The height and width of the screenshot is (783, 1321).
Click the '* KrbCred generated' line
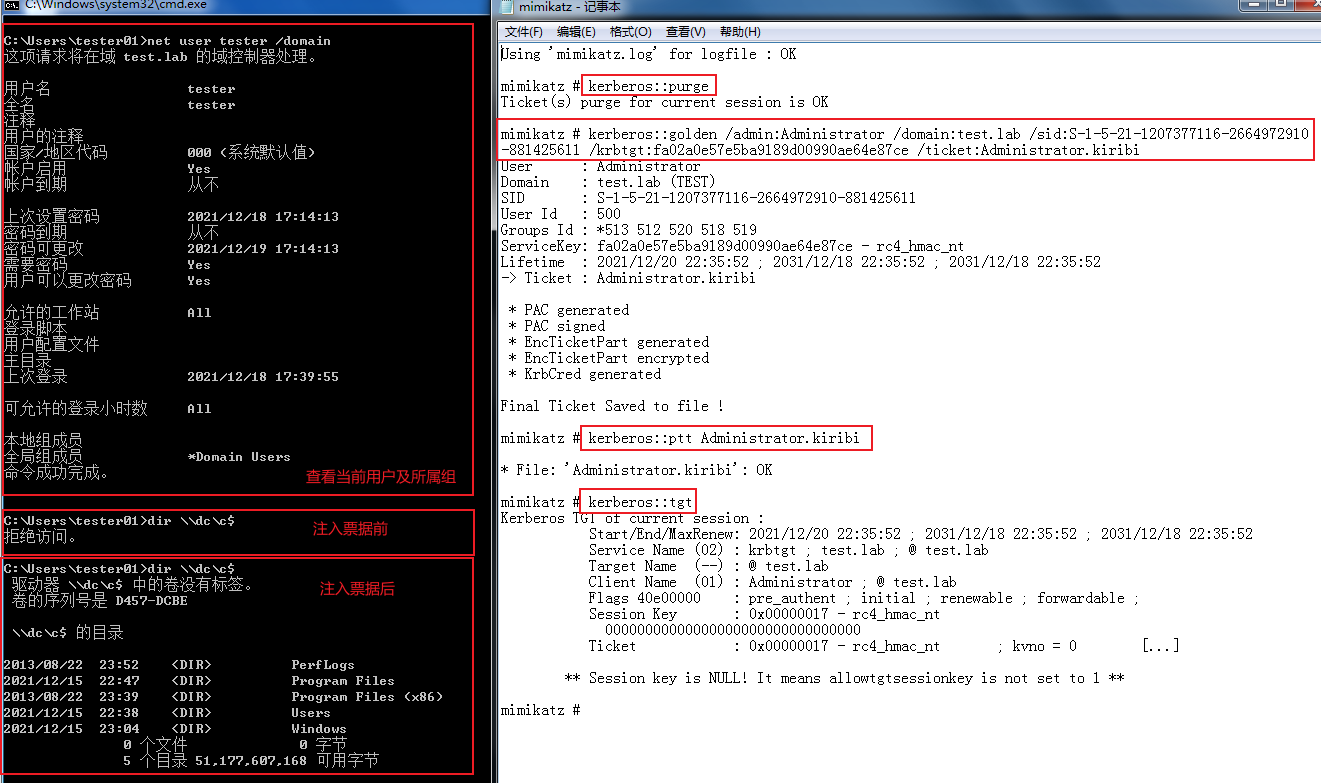click(x=584, y=374)
